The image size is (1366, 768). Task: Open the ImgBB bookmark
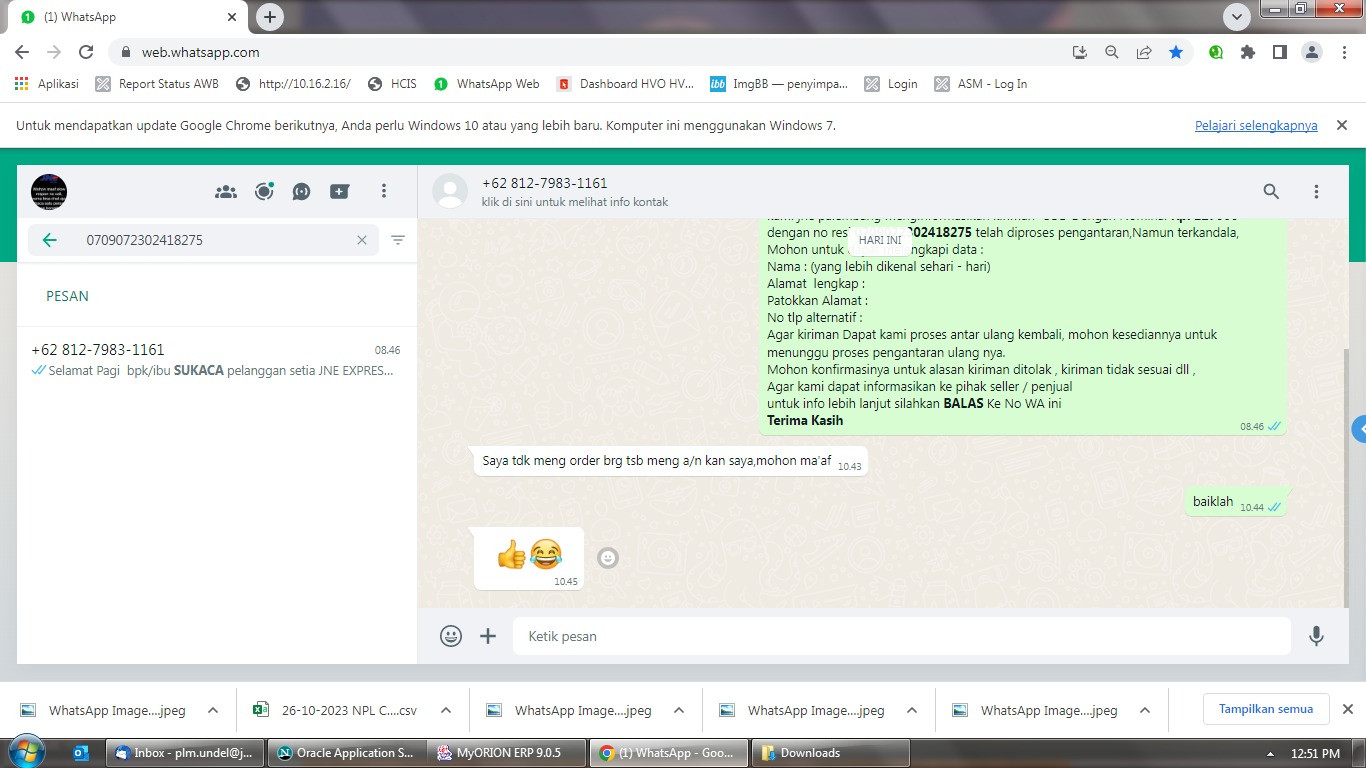(779, 84)
